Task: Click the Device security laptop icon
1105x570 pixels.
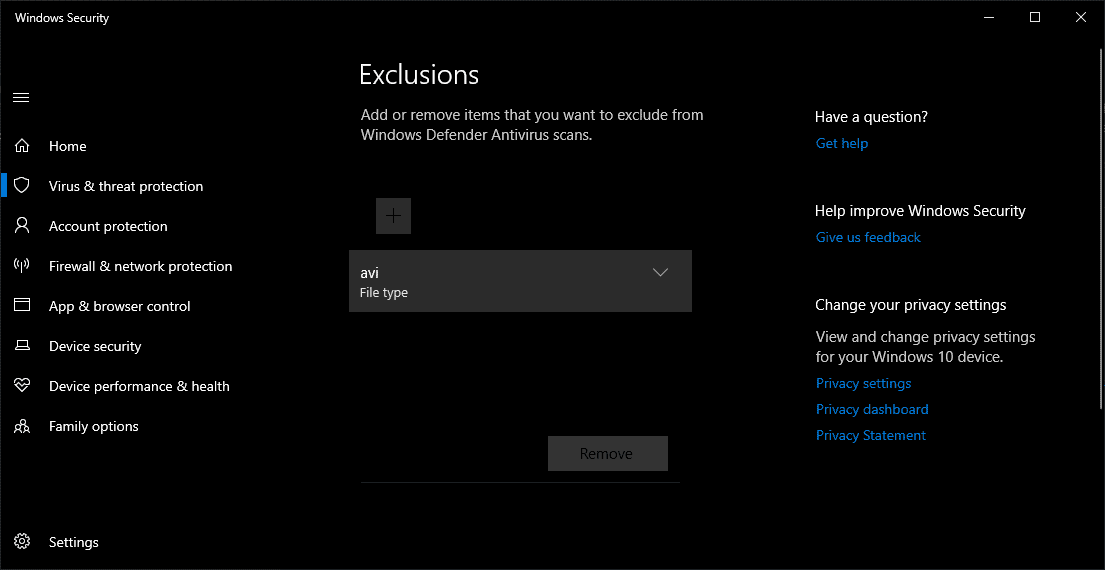Action: coord(22,346)
